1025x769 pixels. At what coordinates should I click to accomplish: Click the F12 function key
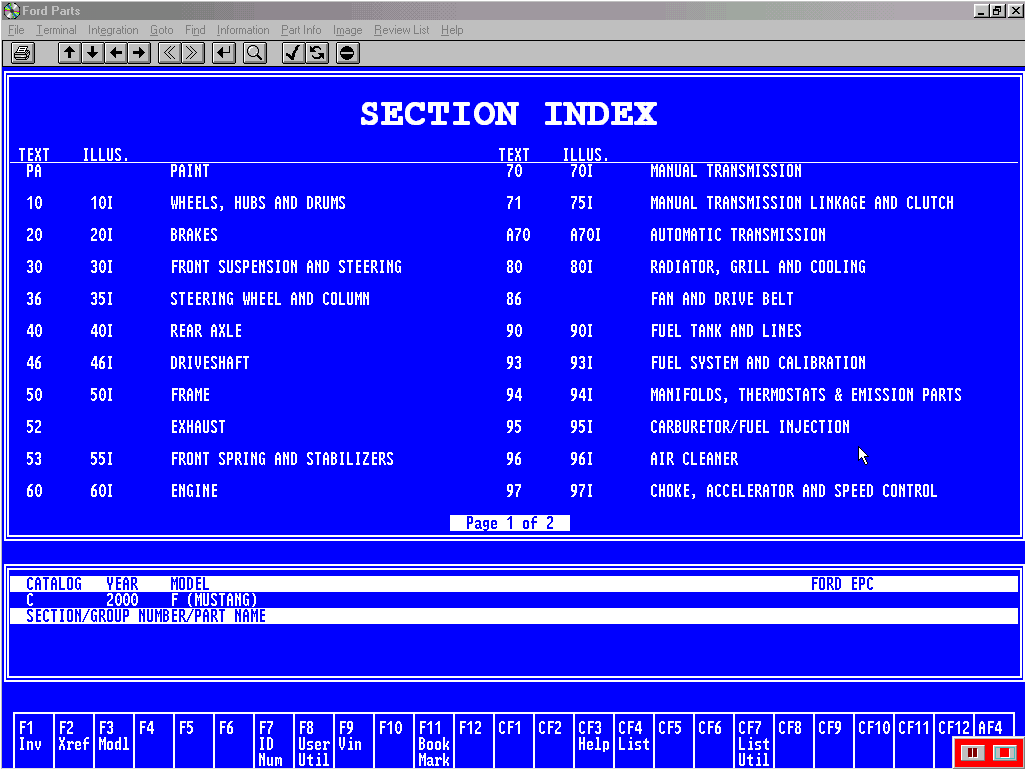tap(473, 740)
